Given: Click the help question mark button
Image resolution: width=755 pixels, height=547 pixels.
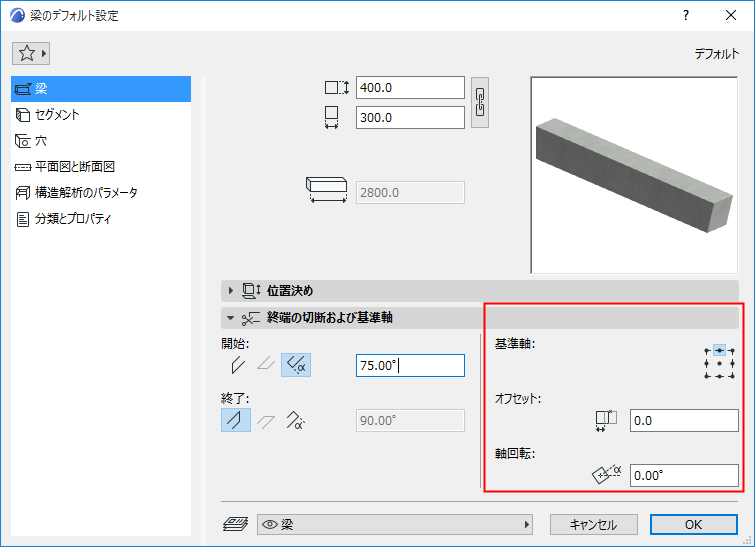Looking at the screenshot, I should (x=686, y=15).
